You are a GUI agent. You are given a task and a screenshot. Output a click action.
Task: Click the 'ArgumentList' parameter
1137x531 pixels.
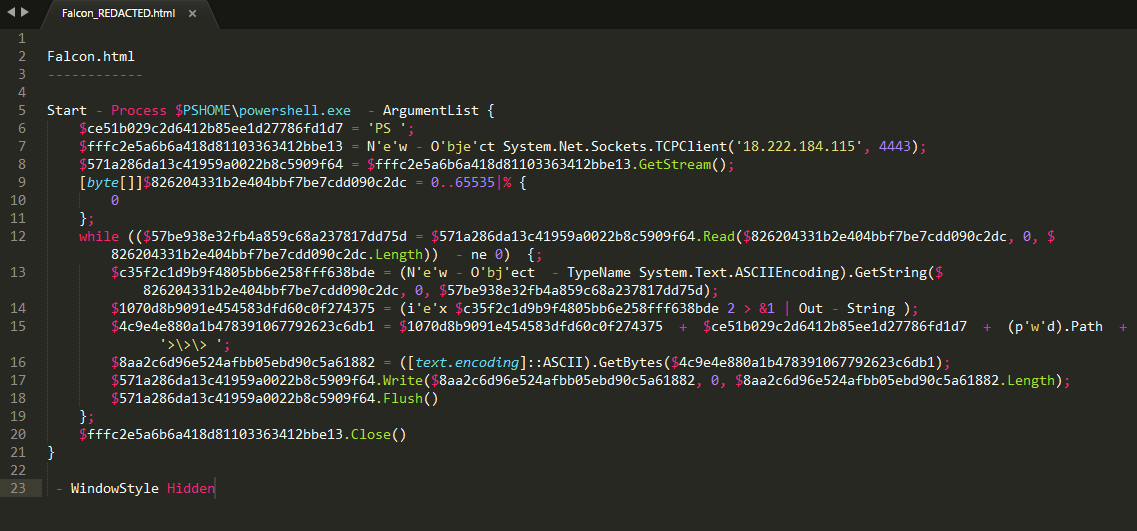tap(430, 110)
